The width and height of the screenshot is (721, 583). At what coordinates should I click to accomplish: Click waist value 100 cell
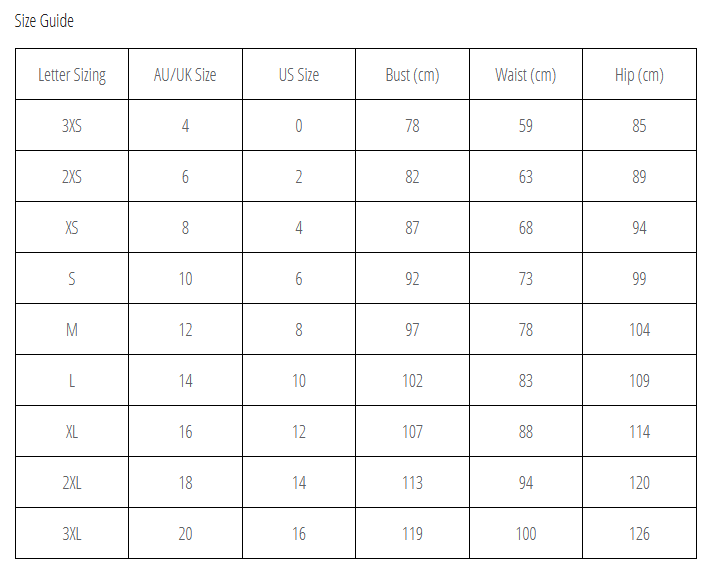(x=526, y=534)
